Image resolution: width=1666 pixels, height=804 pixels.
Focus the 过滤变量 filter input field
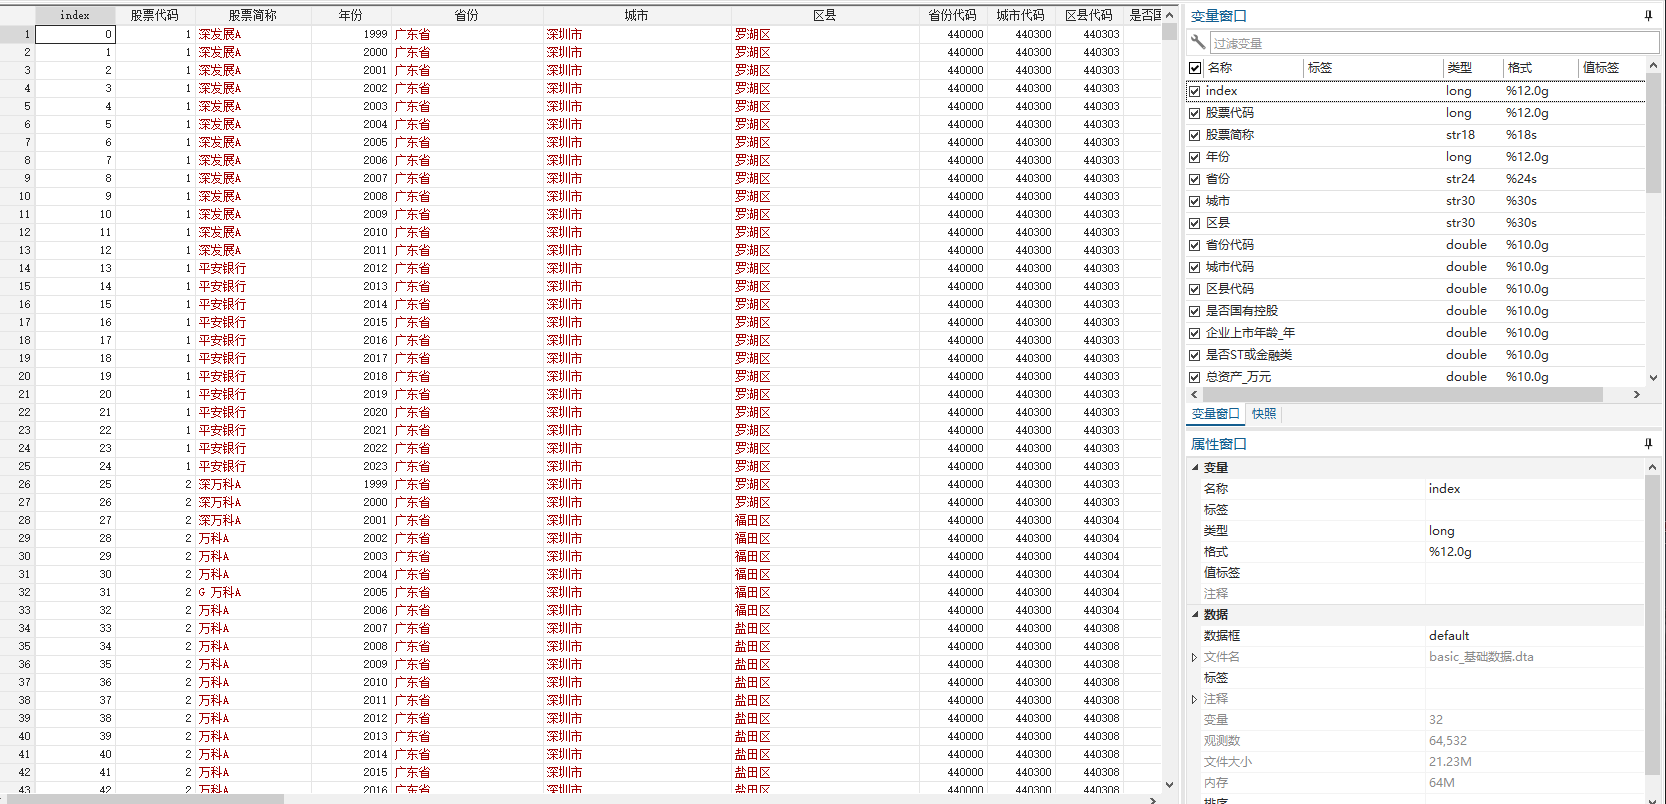(1433, 43)
